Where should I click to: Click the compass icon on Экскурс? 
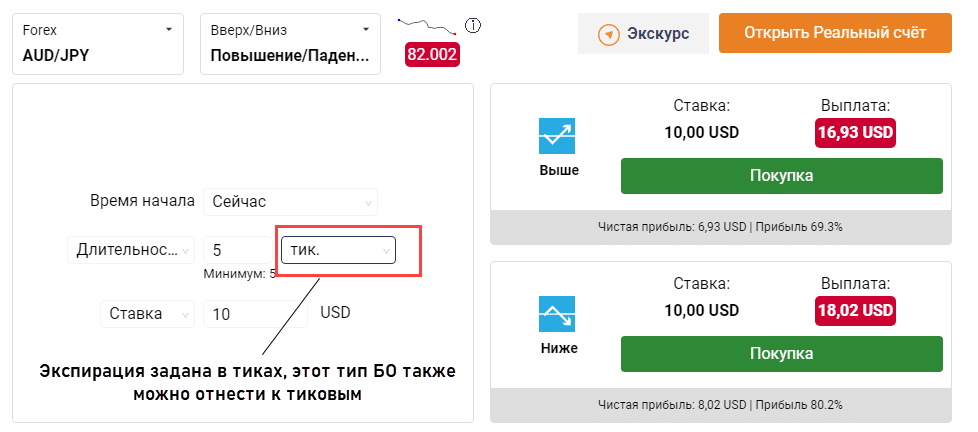click(x=609, y=34)
